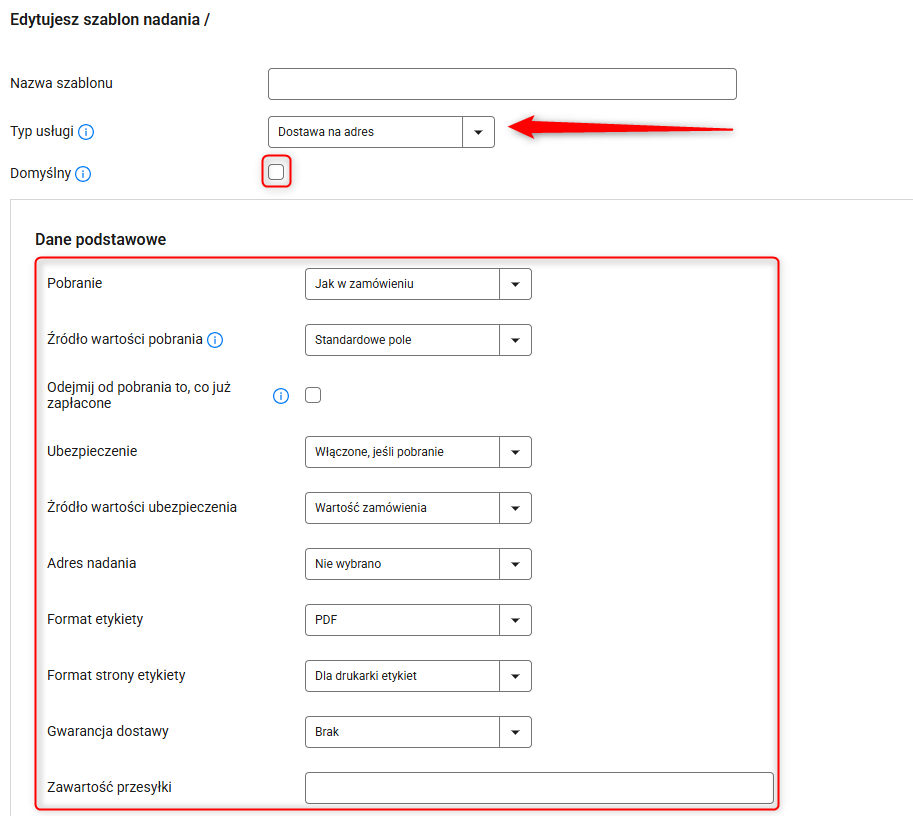913x816 pixels.
Task: Open Format strony etykiety dropdown
Action: [417, 676]
